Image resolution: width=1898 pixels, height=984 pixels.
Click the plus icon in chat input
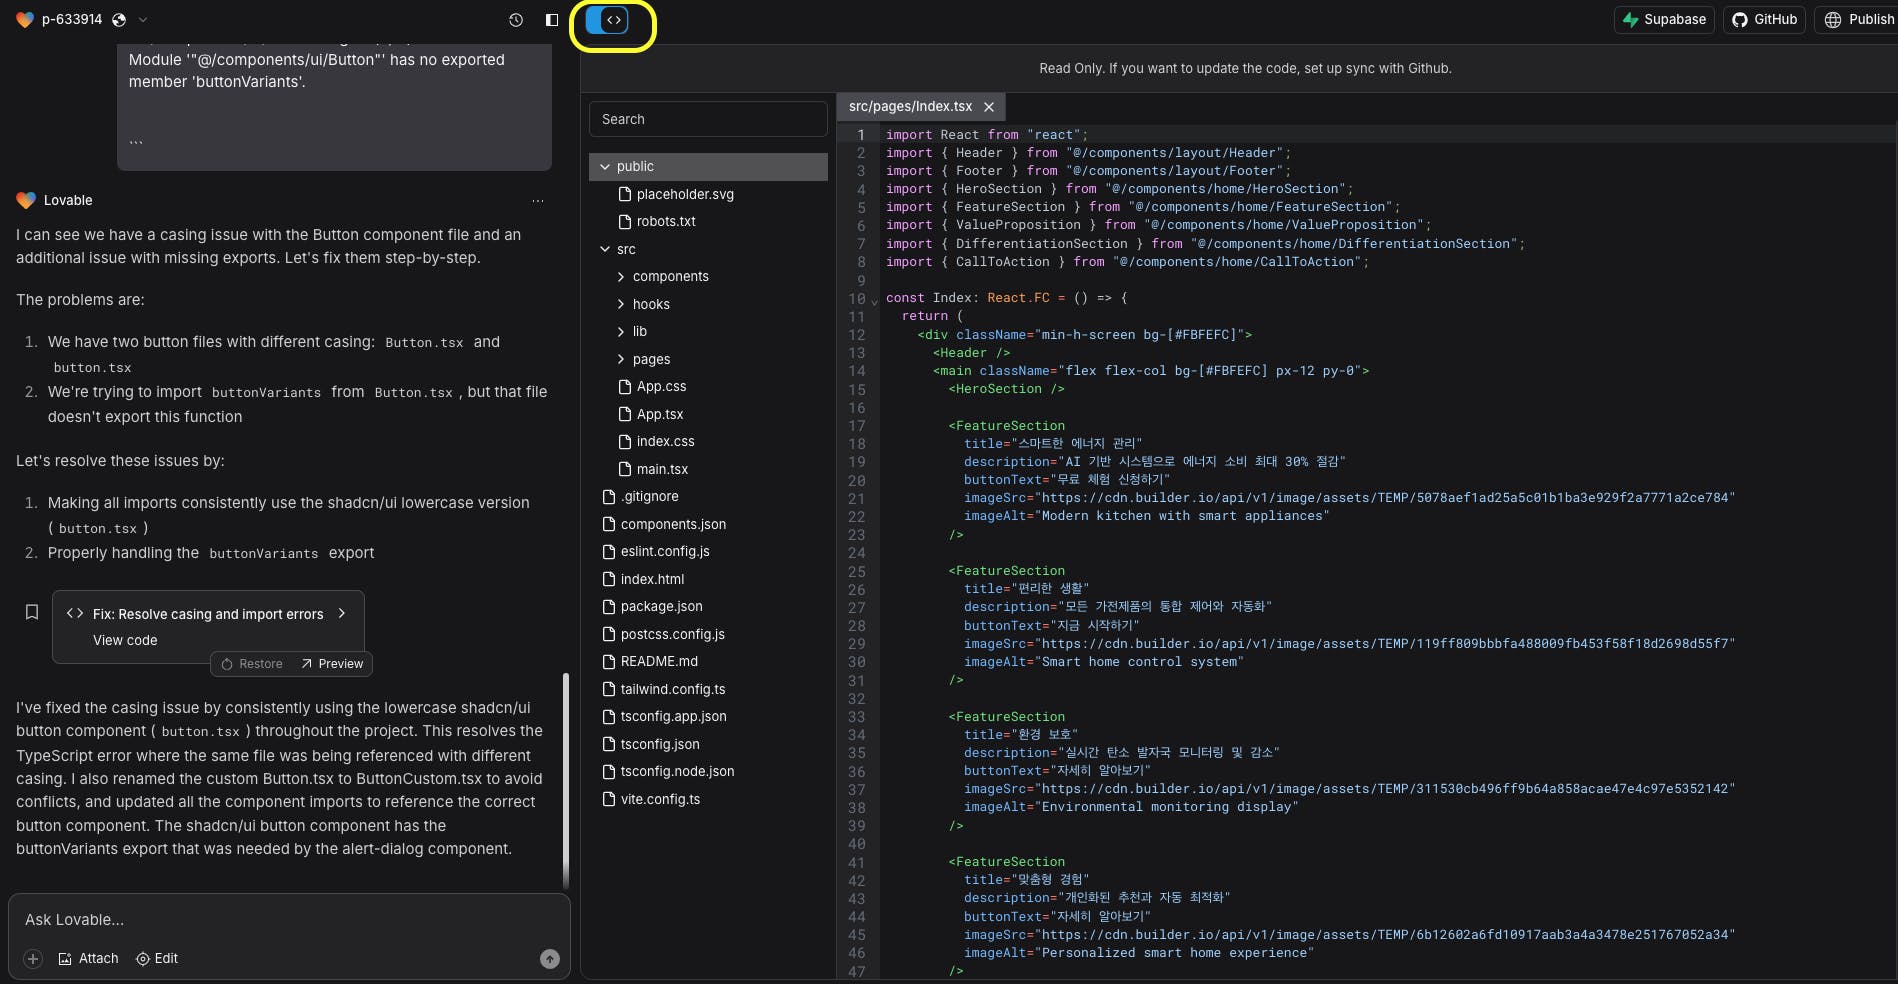(33, 959)
